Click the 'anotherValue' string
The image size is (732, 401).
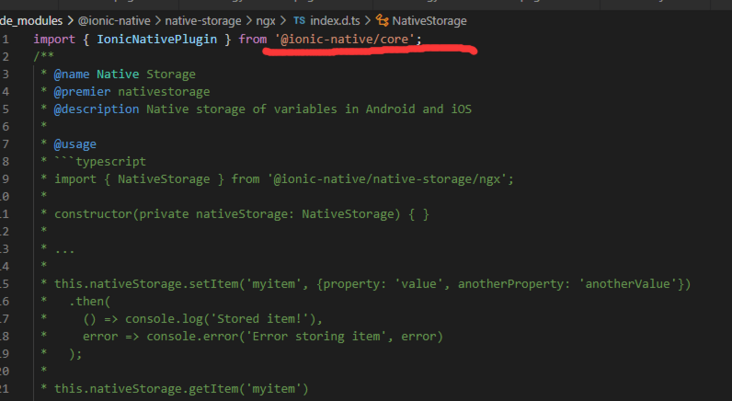(x=628, y=284)
